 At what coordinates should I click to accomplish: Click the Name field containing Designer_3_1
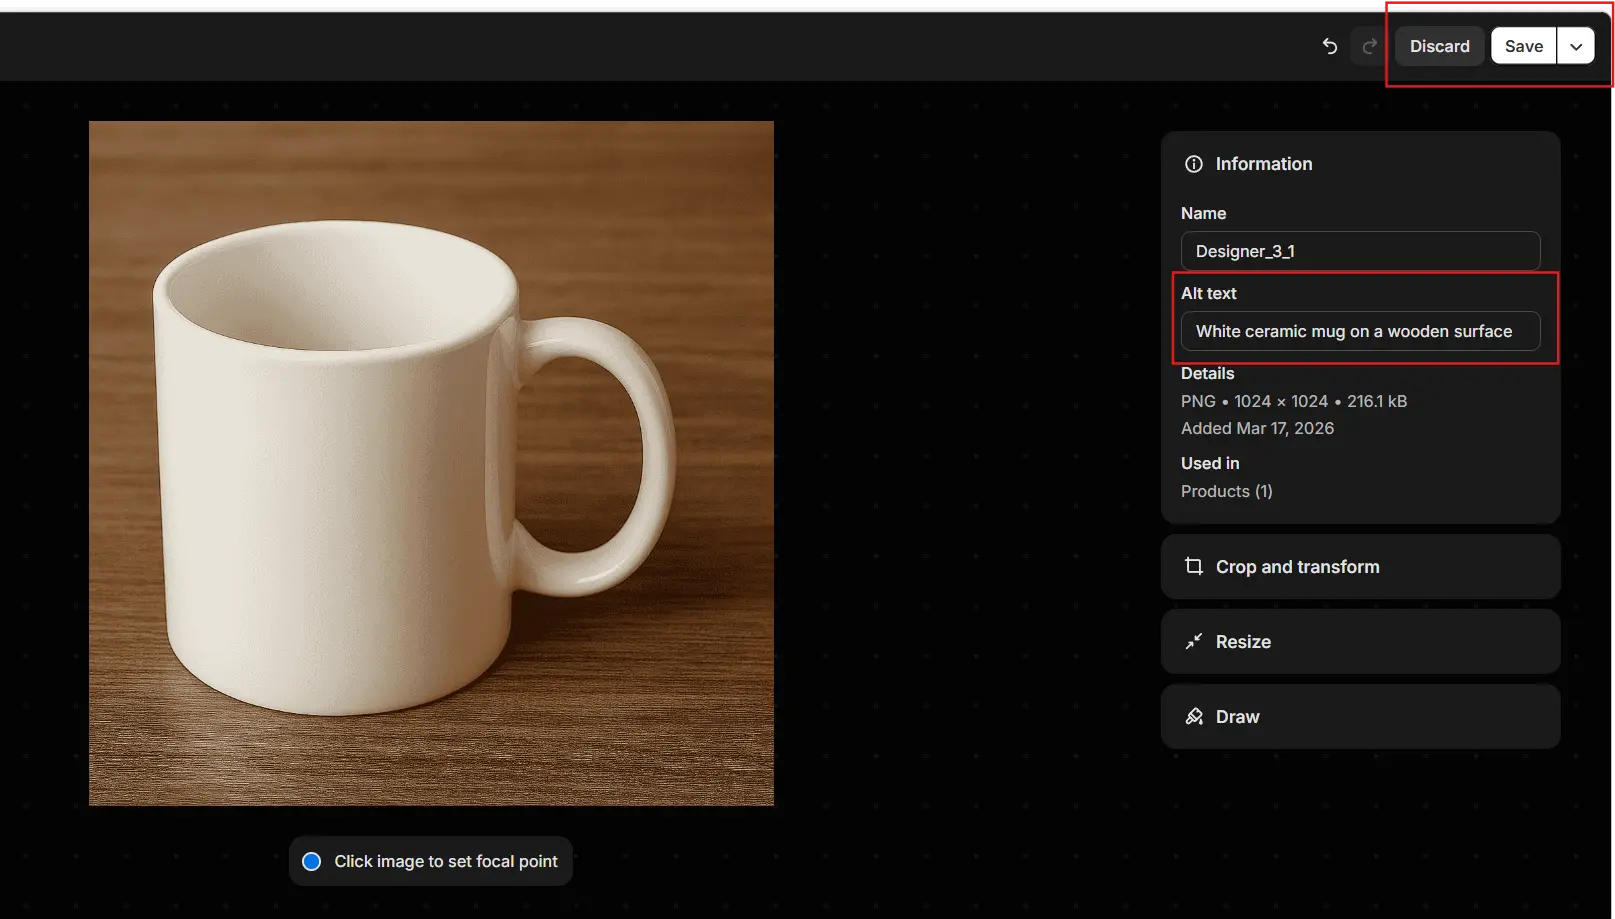tap(1360, 251)
